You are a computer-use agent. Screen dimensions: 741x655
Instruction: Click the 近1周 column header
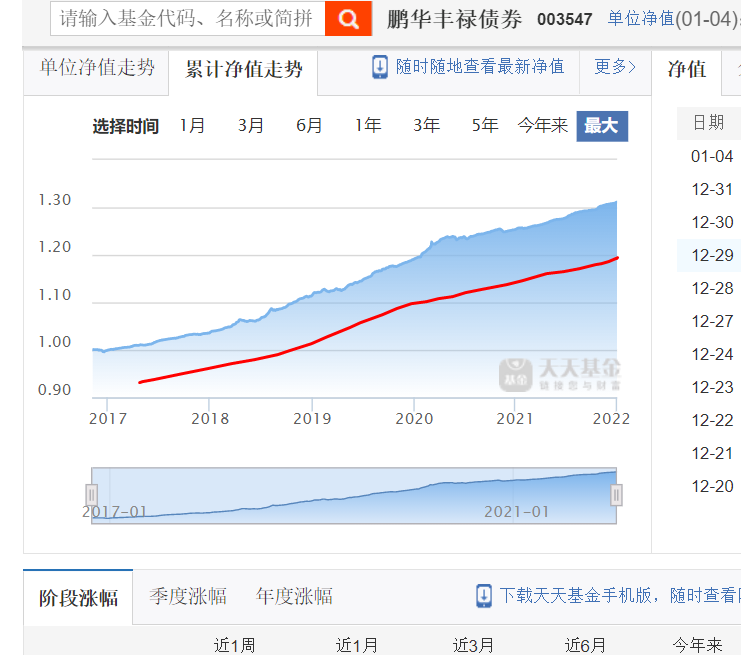pos(234,645)
